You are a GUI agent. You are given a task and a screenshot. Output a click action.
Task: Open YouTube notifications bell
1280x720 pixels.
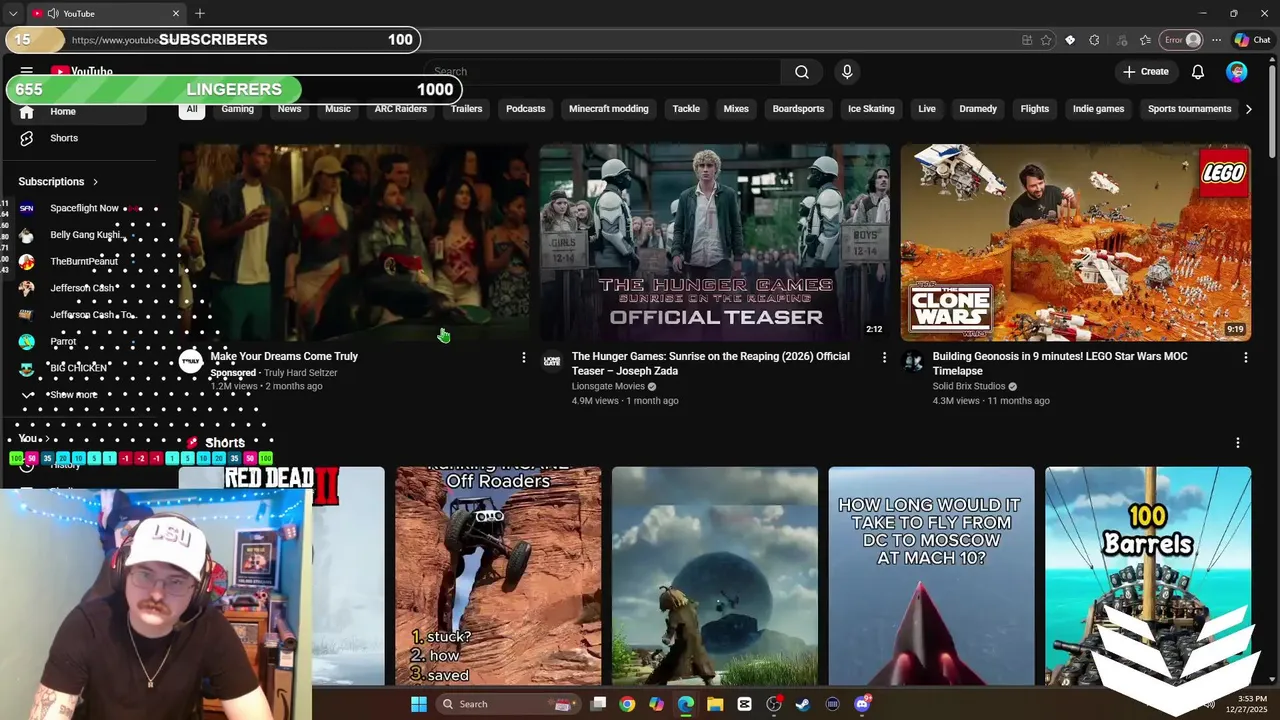[1198, 72]
